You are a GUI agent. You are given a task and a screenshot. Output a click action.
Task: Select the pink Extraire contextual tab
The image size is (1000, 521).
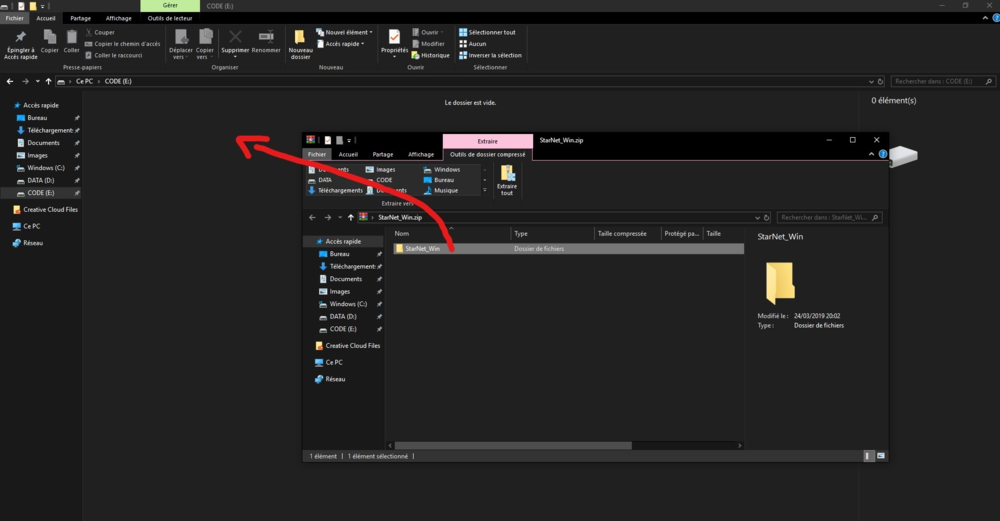488,141
